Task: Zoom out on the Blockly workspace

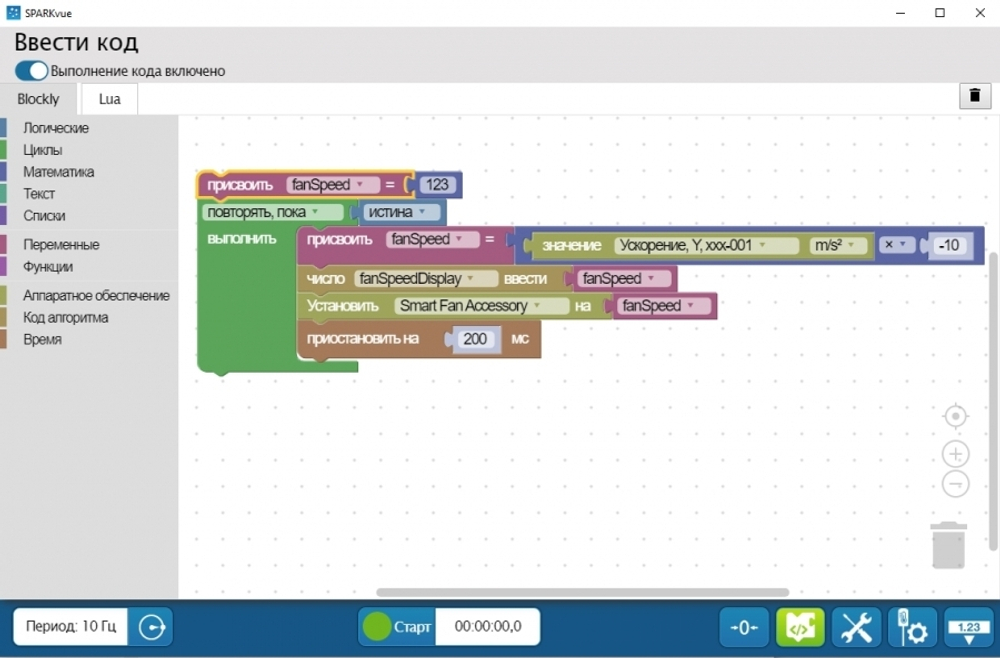Action: point(956,484)
